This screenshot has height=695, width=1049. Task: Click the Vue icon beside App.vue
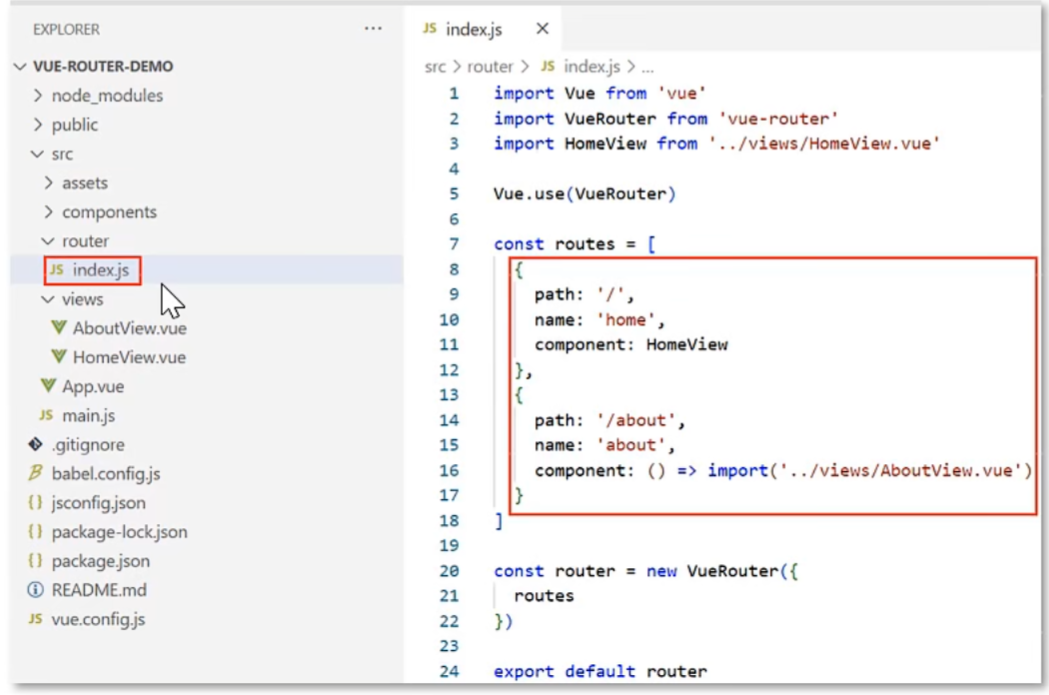pos(48,386)
